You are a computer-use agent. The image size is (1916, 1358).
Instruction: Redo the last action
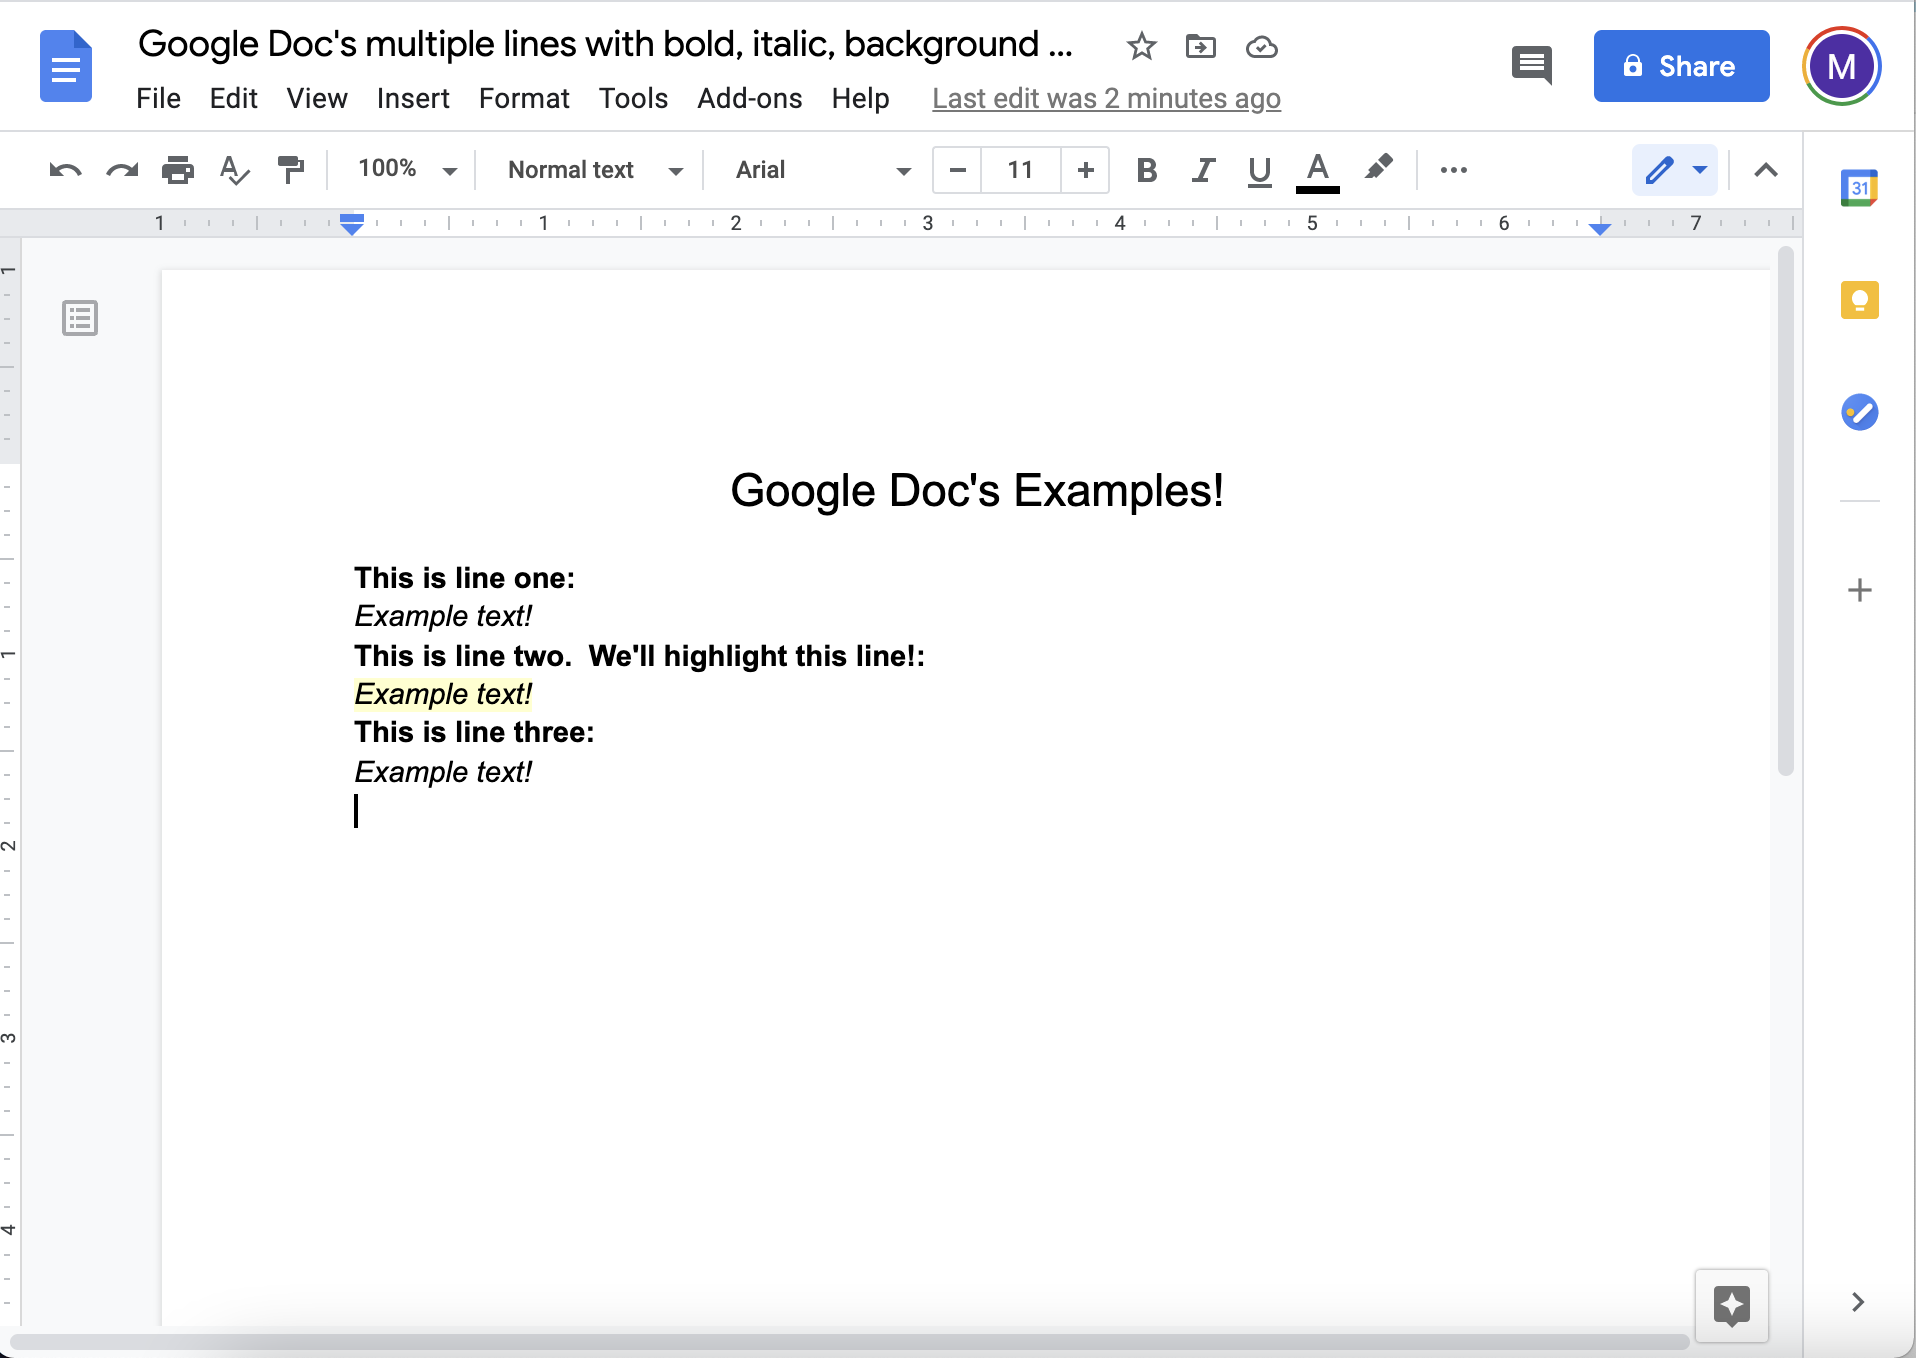(122, 170)
